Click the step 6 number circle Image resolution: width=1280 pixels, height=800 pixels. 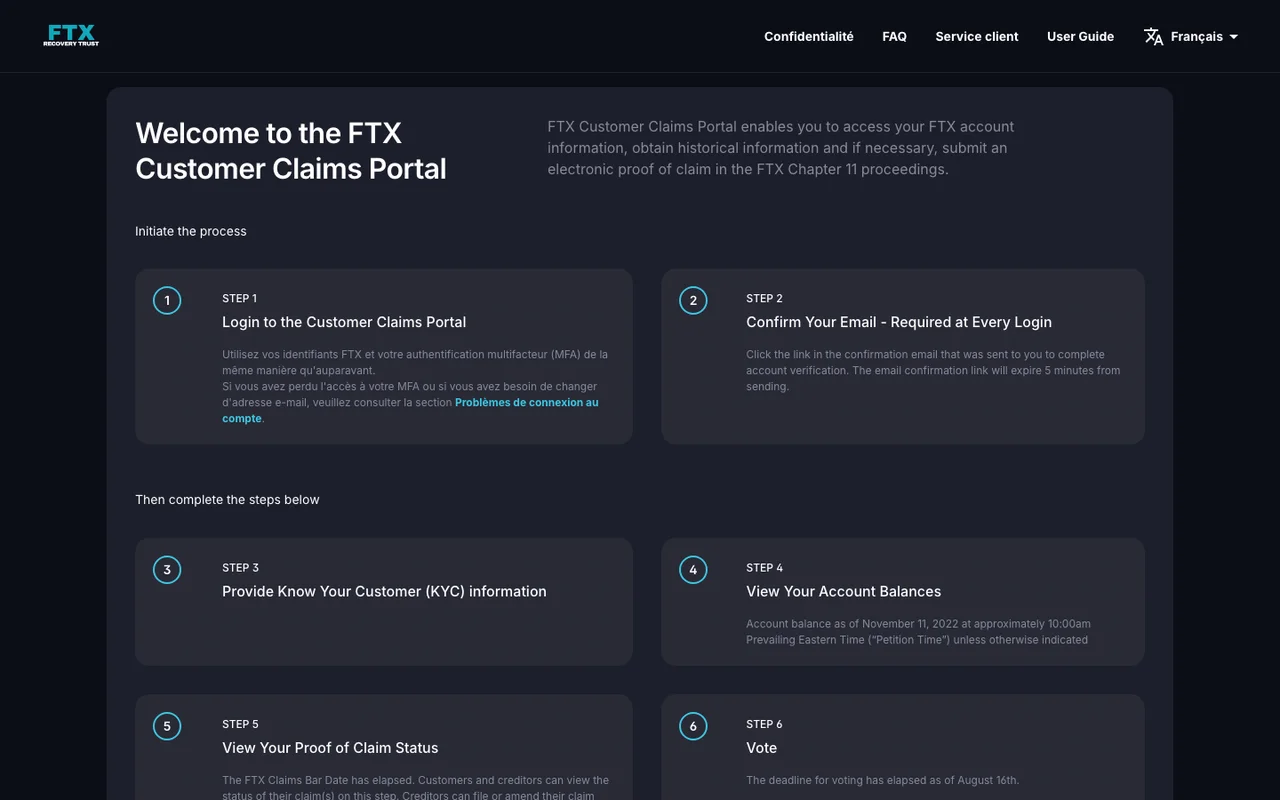pos(693,726)
